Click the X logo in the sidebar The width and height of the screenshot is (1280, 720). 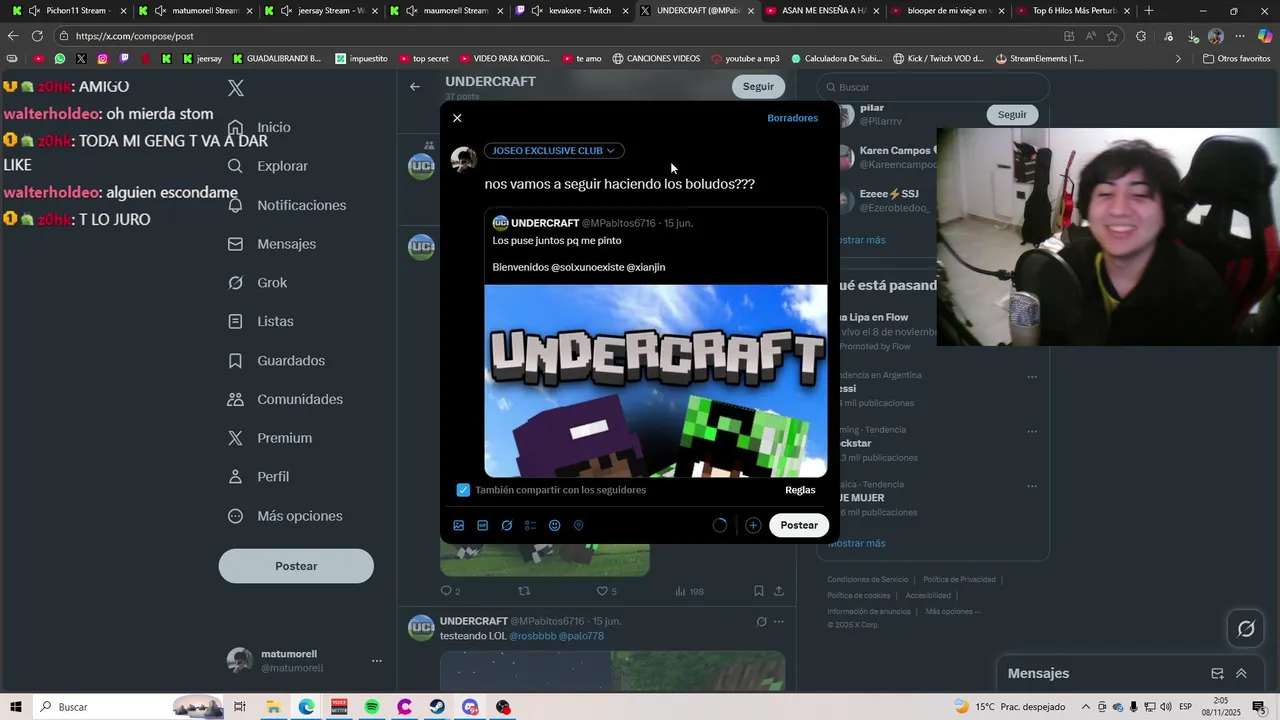[236, 88]
